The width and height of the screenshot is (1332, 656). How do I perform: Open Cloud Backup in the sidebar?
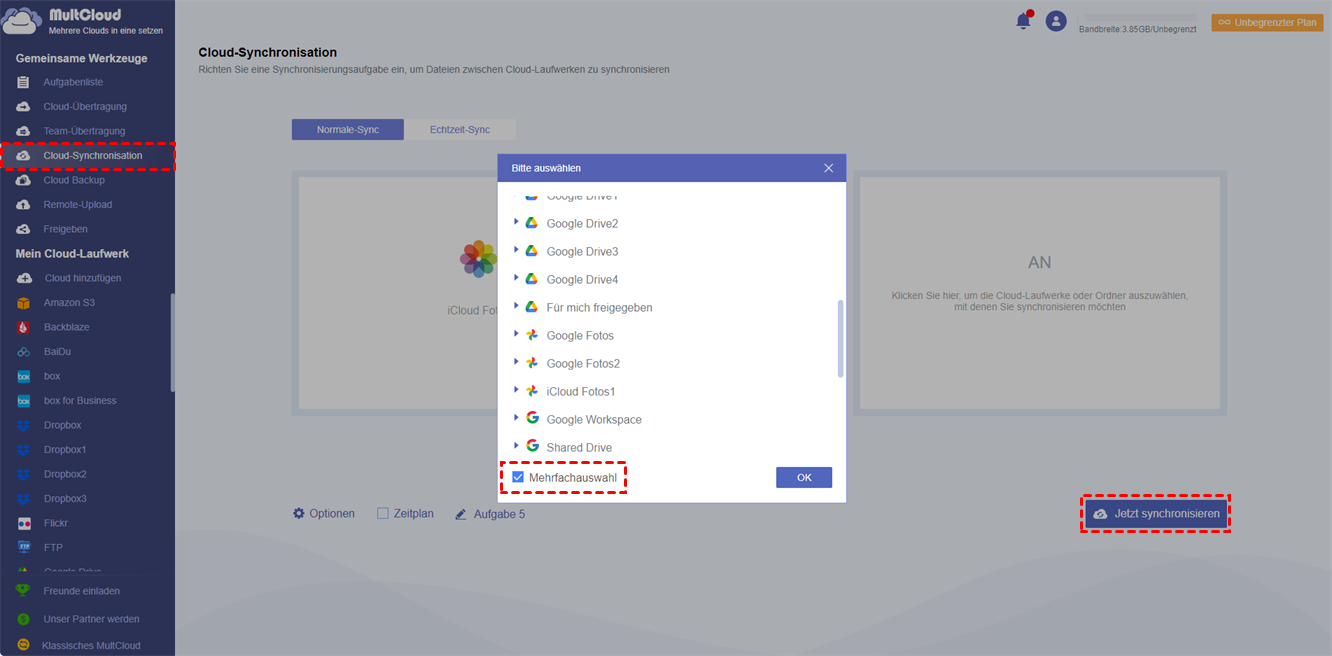pyautogui.click(x=74, y=180)
